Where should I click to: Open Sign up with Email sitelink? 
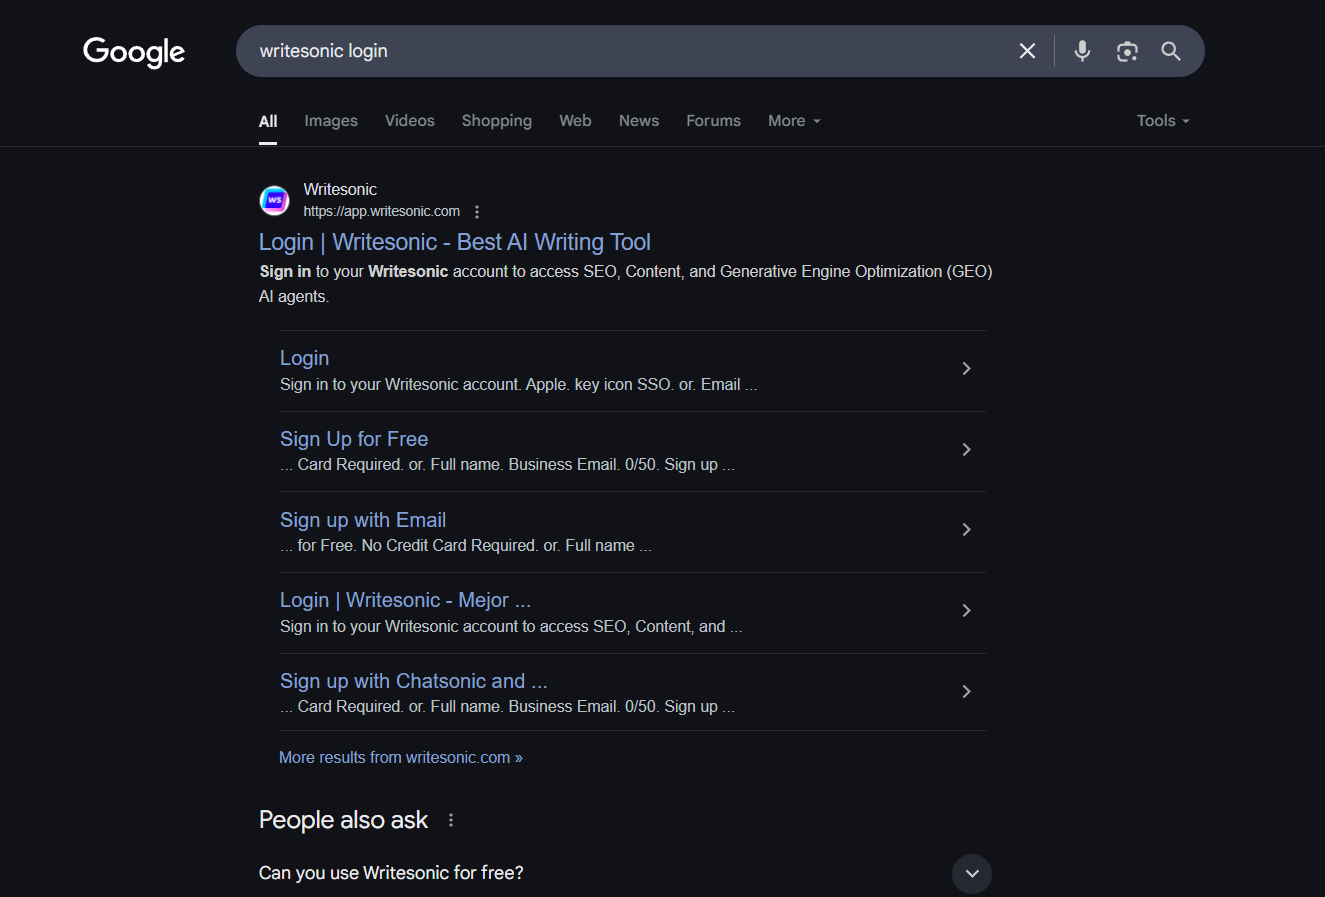pos(363,520)
